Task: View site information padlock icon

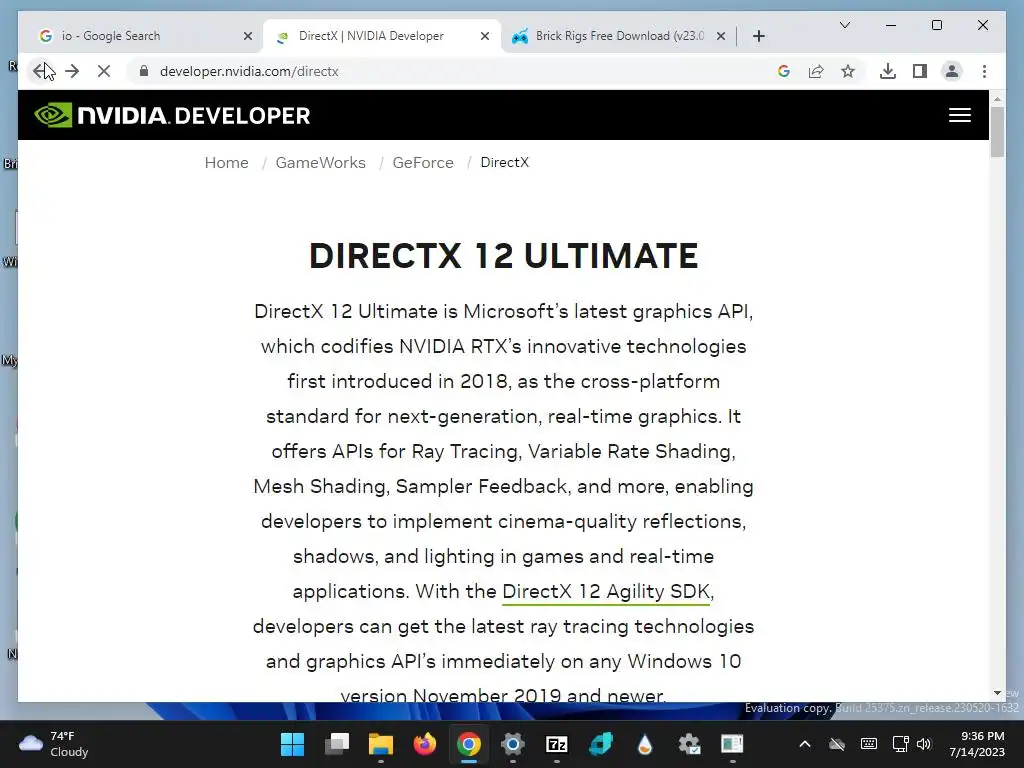Action: pyautogui.click(x=144, y=71)
